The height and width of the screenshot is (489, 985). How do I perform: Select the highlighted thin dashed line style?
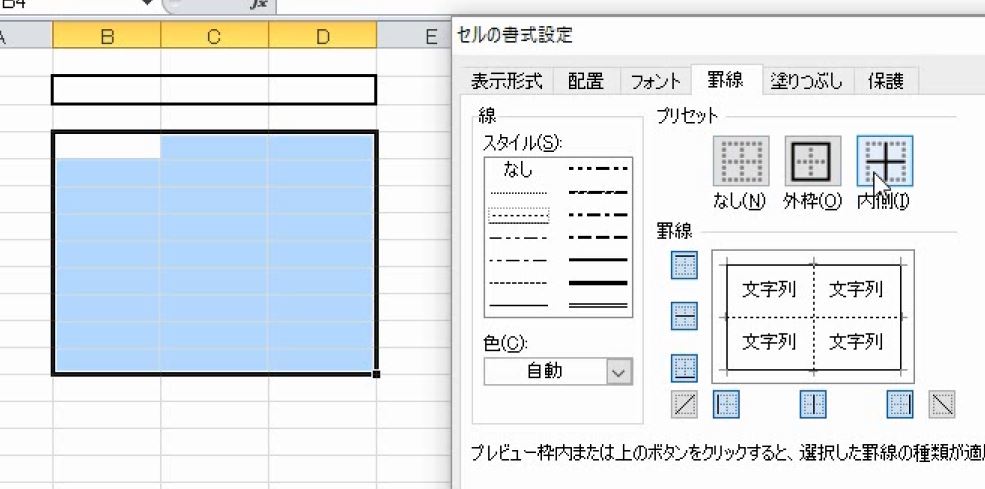518,215
